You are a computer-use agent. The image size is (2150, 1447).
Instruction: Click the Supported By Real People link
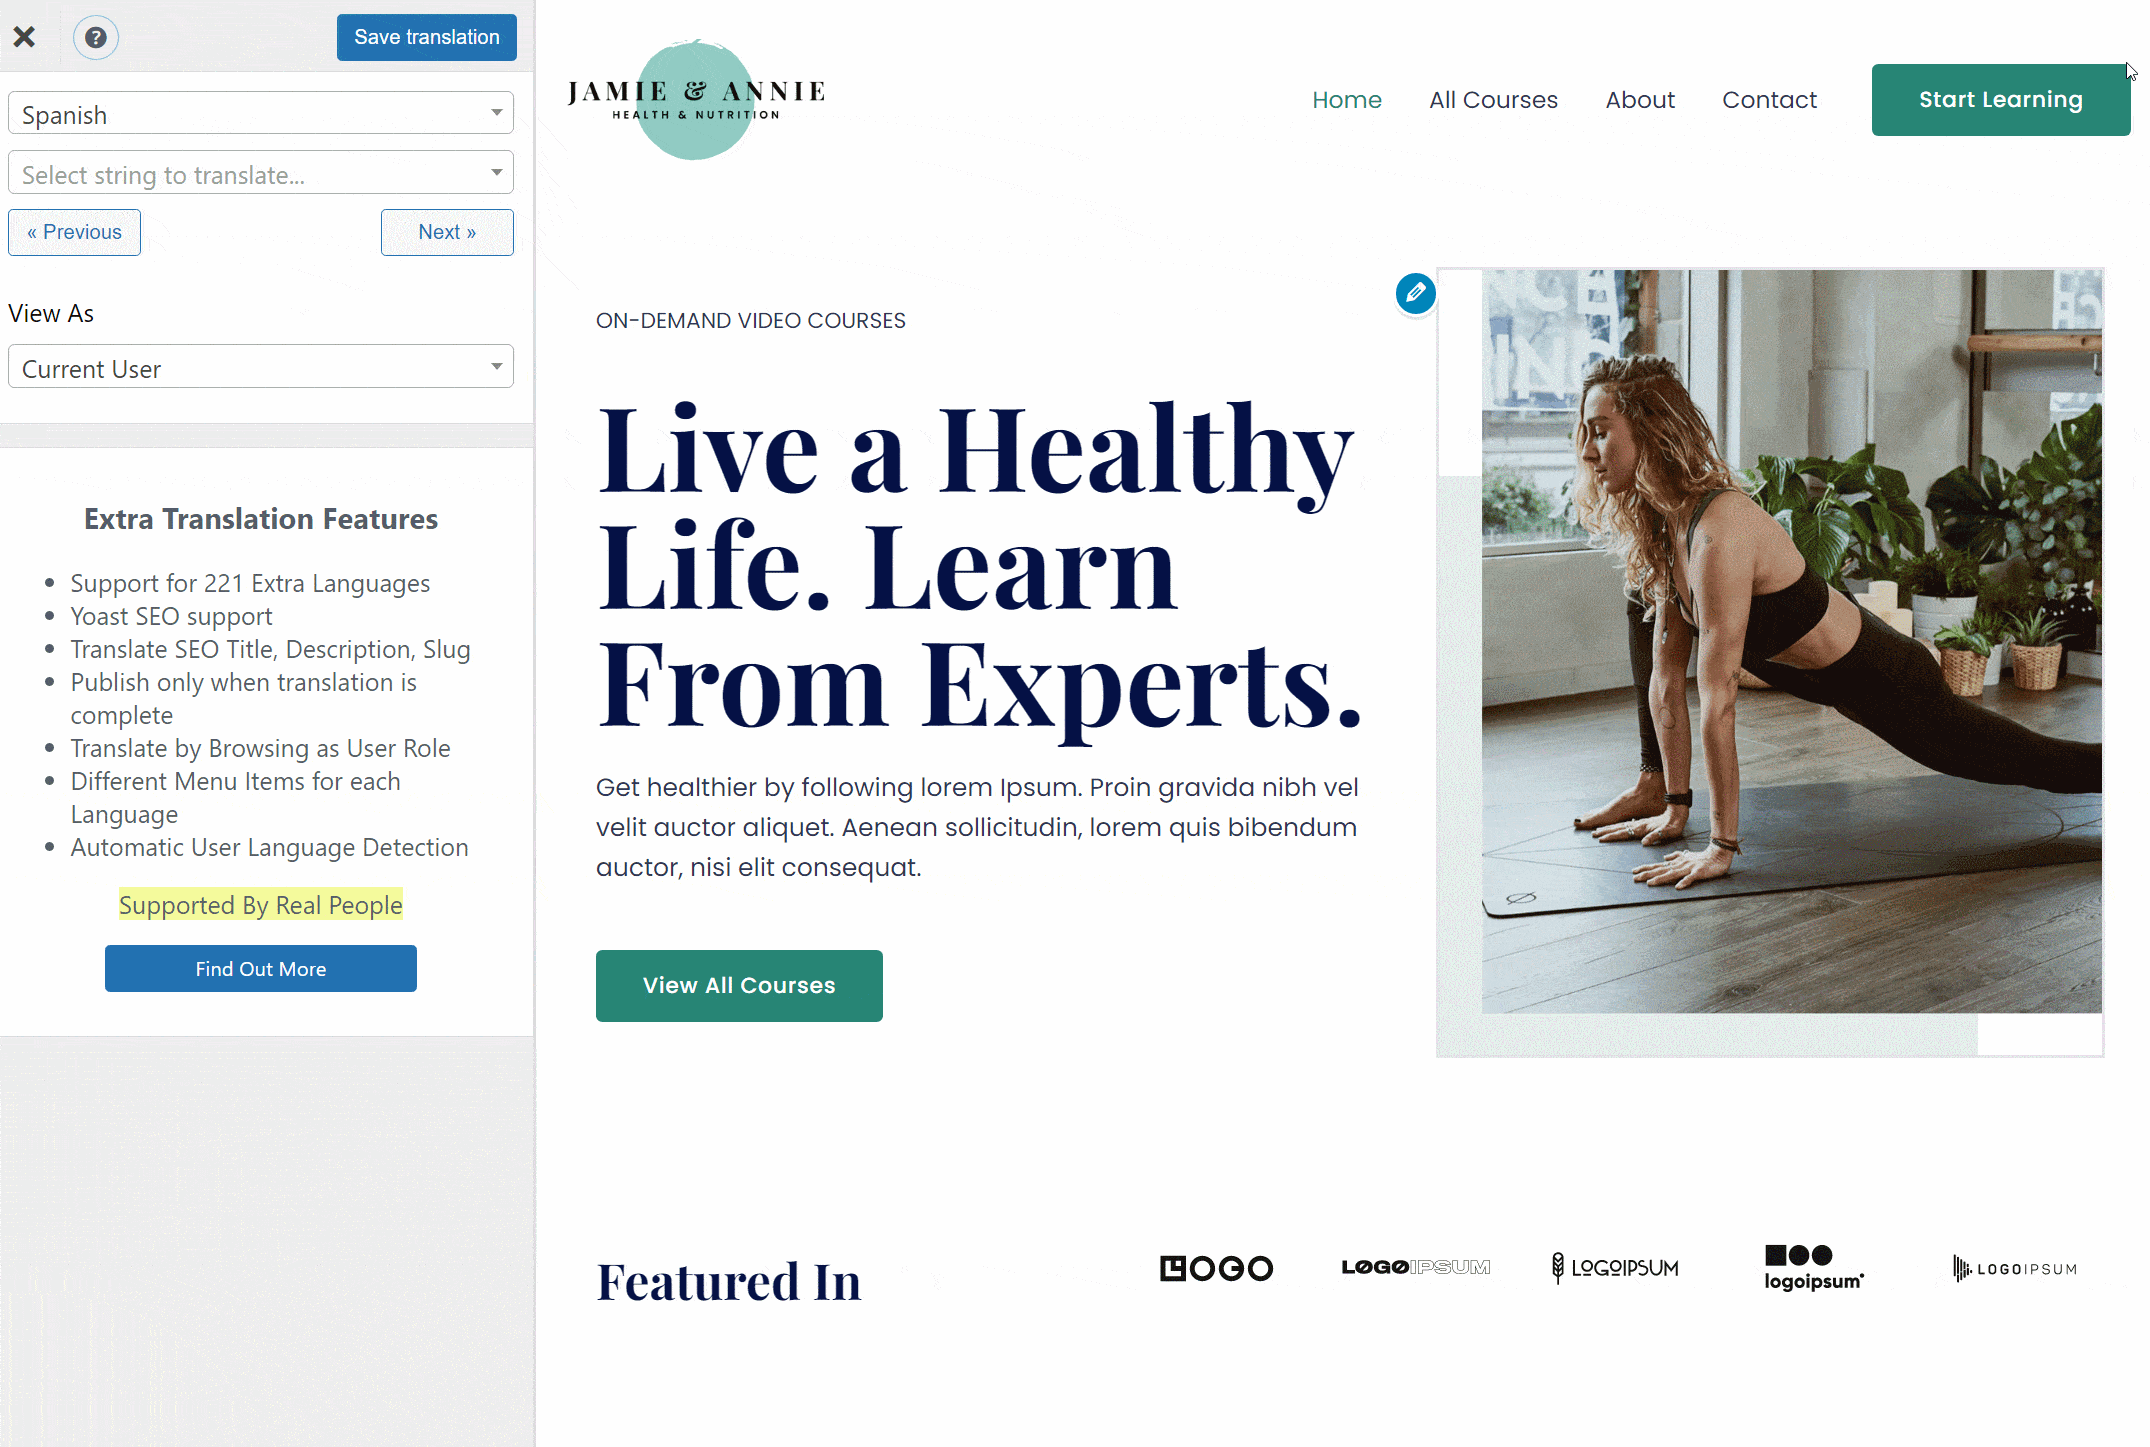click(260, 904)
